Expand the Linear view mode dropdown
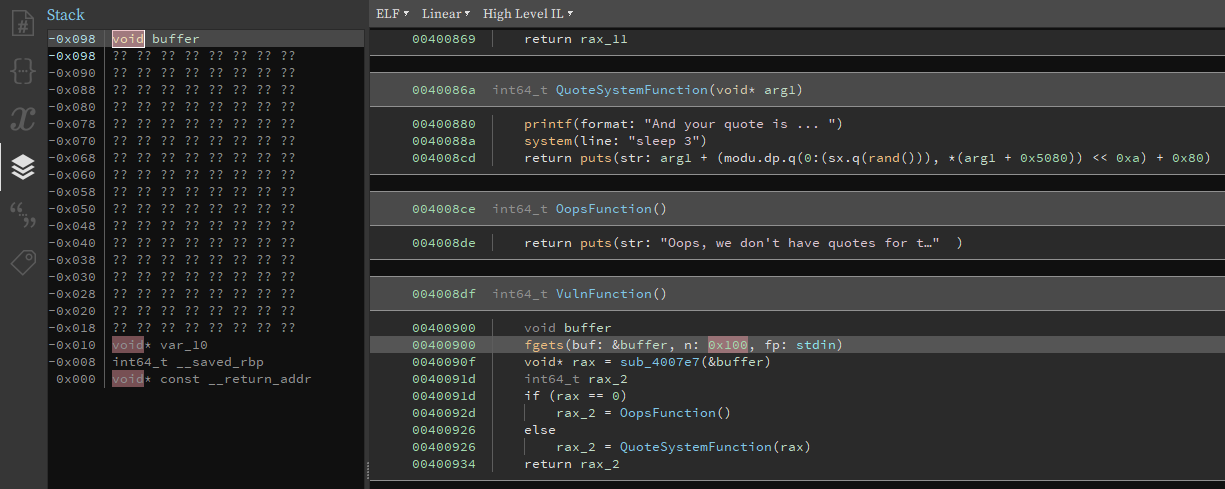 point(445,14)
